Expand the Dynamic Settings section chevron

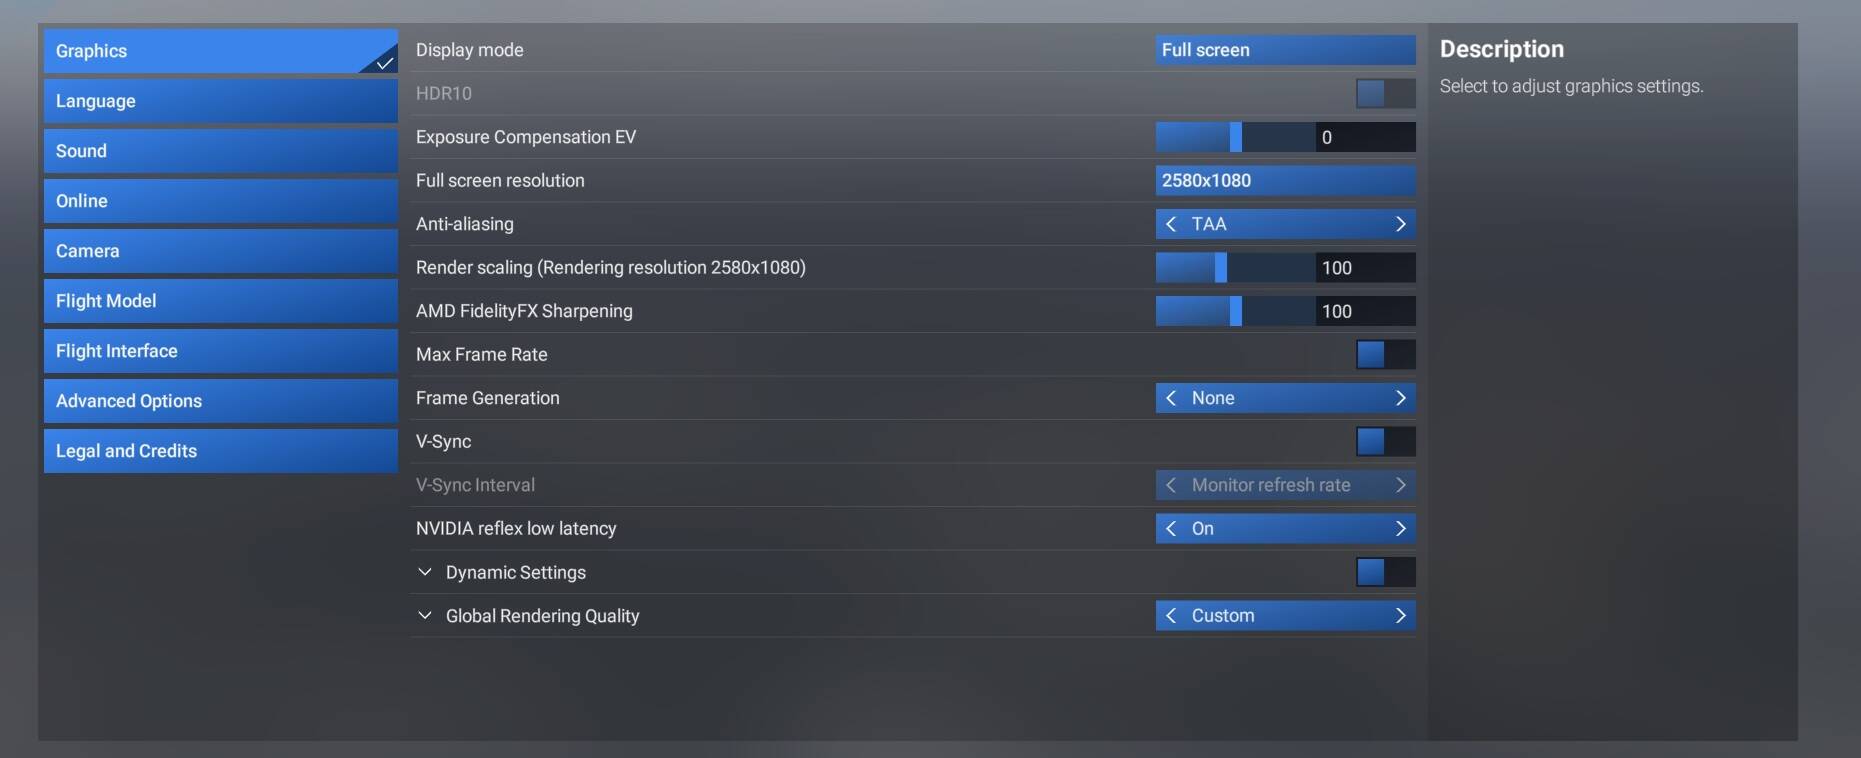tap(425, 572)
